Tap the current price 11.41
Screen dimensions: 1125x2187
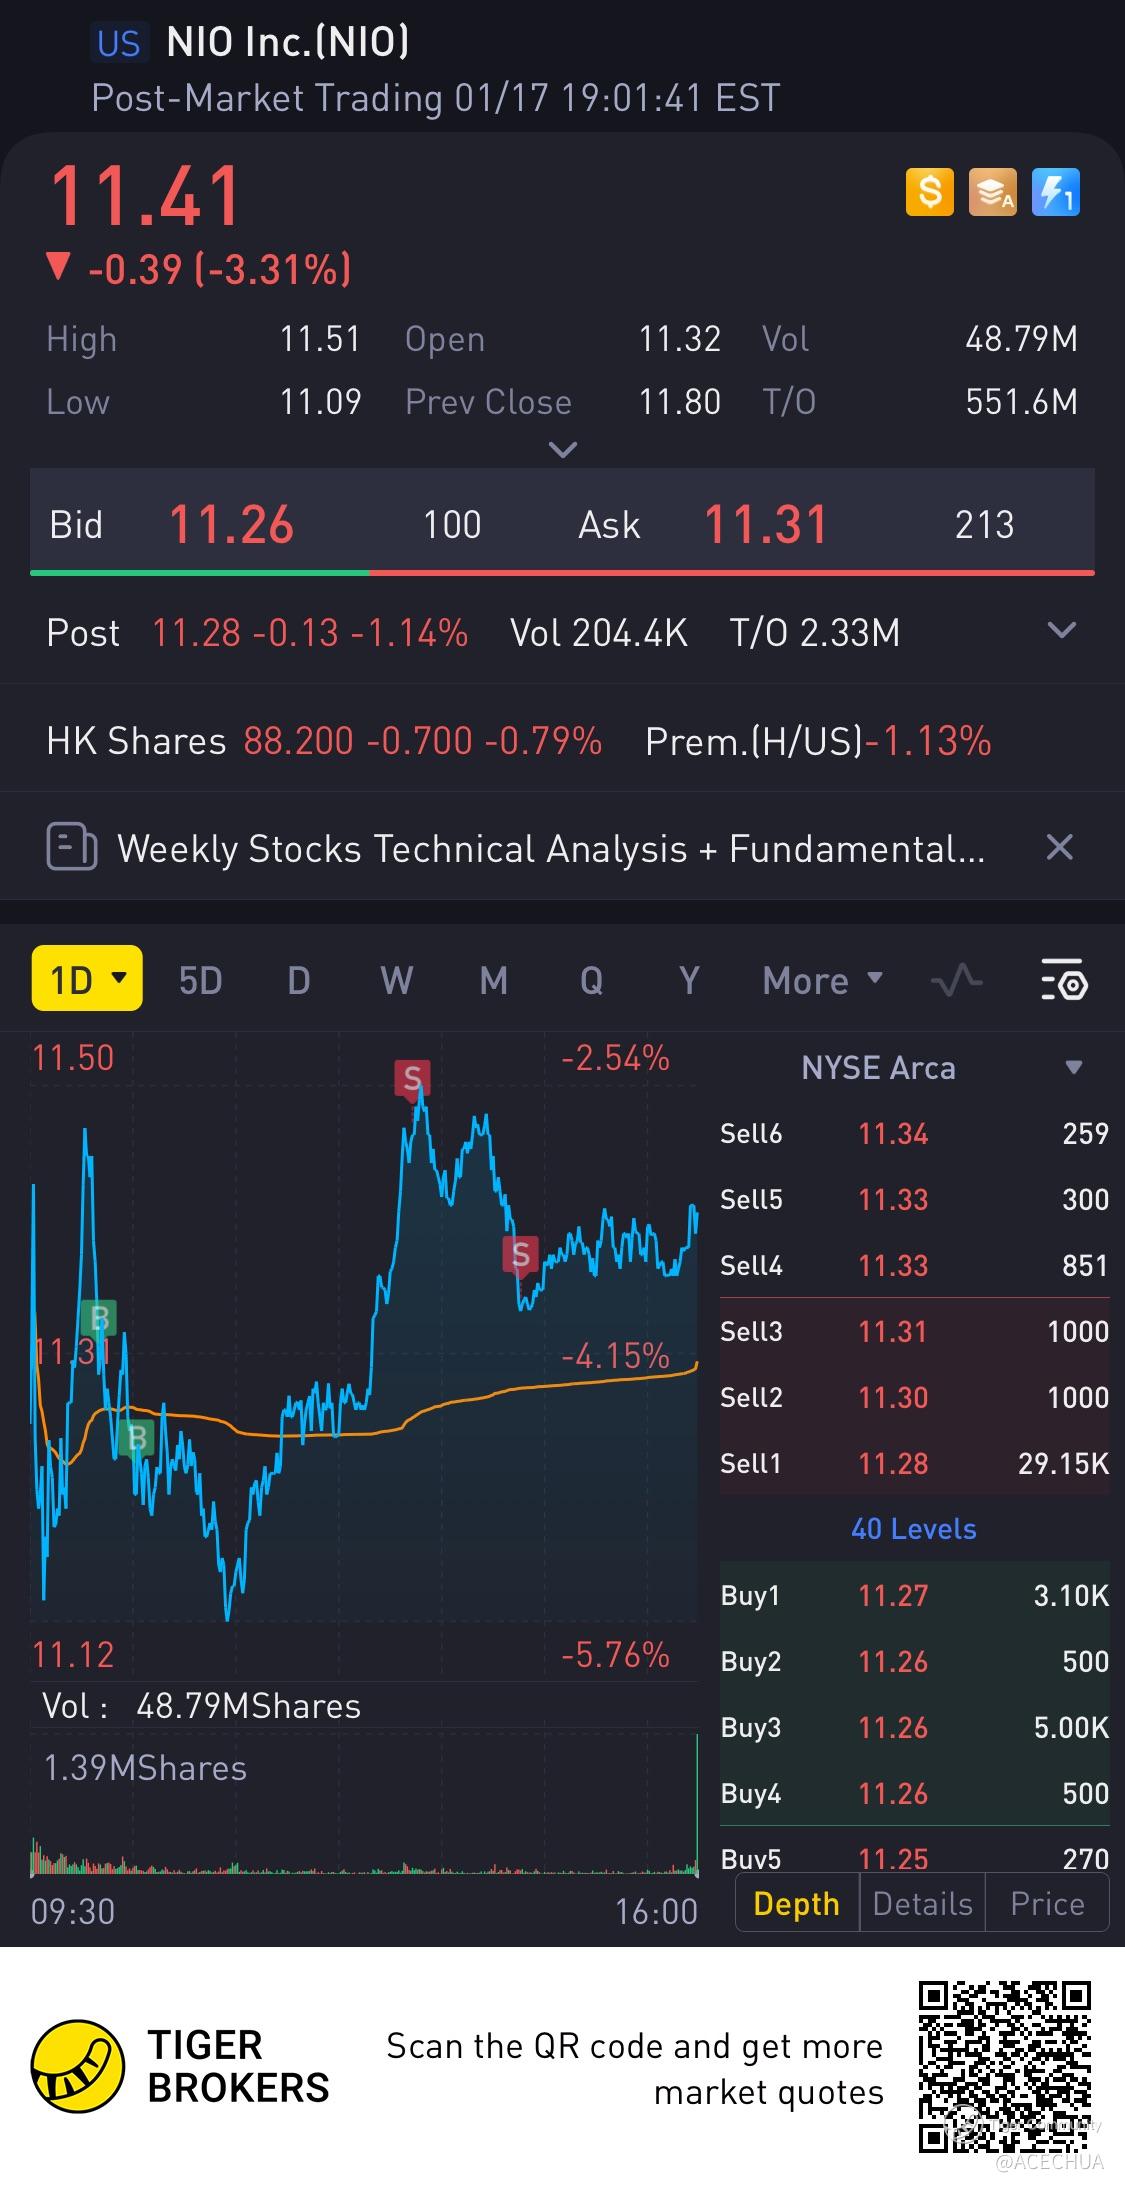click(x=145, y=195)
